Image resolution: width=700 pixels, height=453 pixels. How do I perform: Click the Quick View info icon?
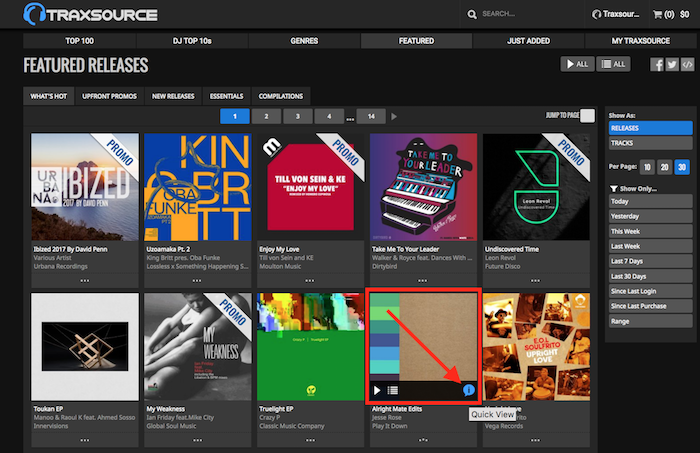coord(469,390)
